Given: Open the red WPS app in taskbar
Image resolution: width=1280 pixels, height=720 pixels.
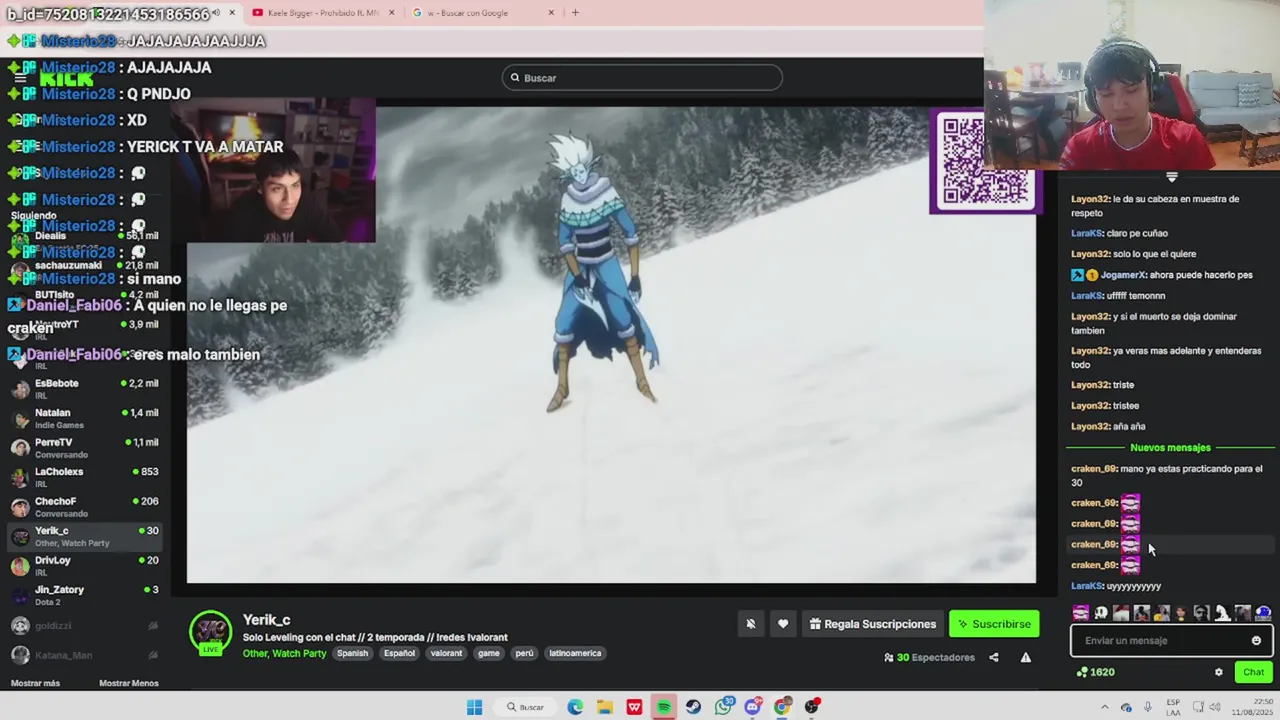Looking at the screenshot, I should click(x=634, y=707).
